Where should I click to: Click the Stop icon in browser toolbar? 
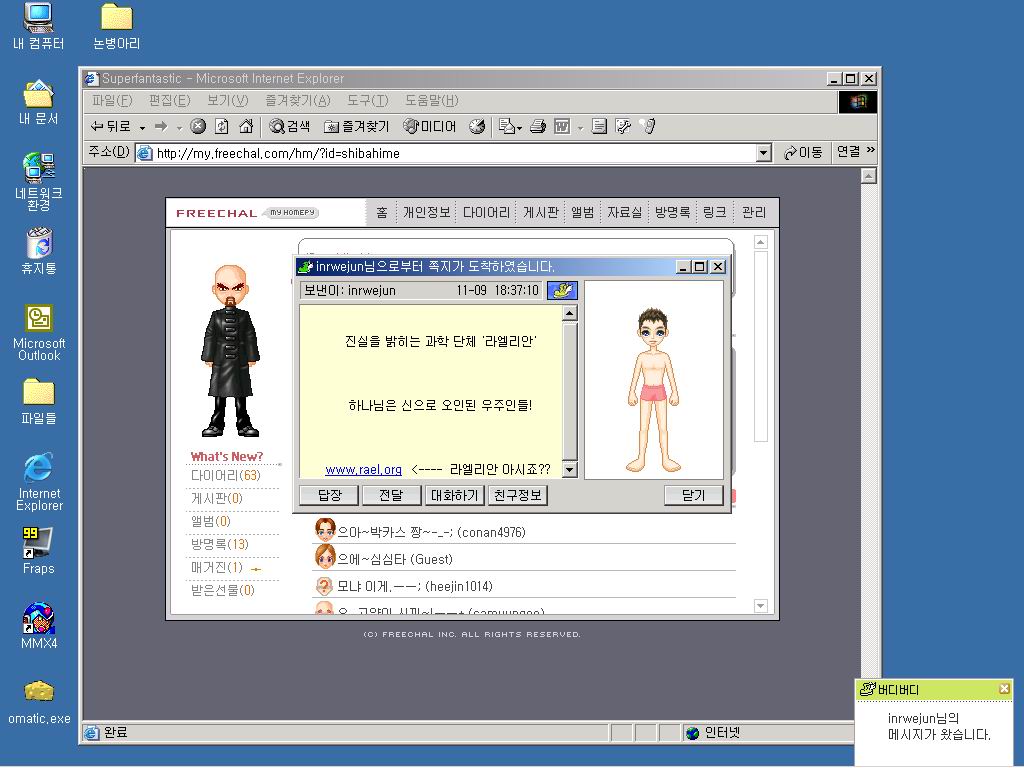[x=198, y=126]
